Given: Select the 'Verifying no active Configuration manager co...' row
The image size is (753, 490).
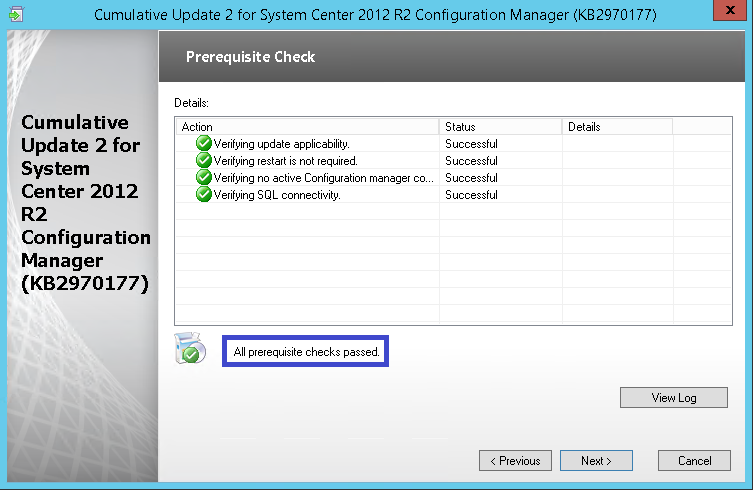Looking at the screenshot, I should tap(453, 178).
